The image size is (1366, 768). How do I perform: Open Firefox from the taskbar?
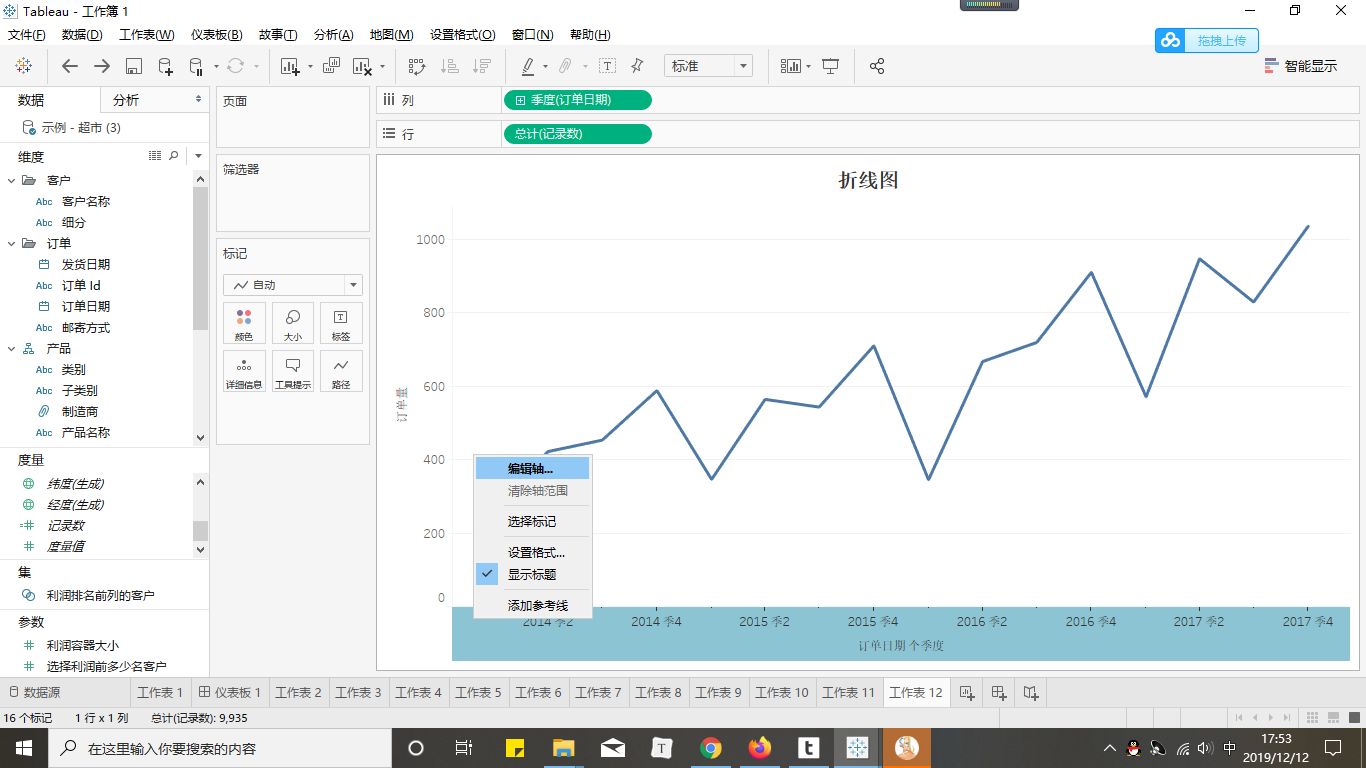pyautogui.click(x=760, y=748)
